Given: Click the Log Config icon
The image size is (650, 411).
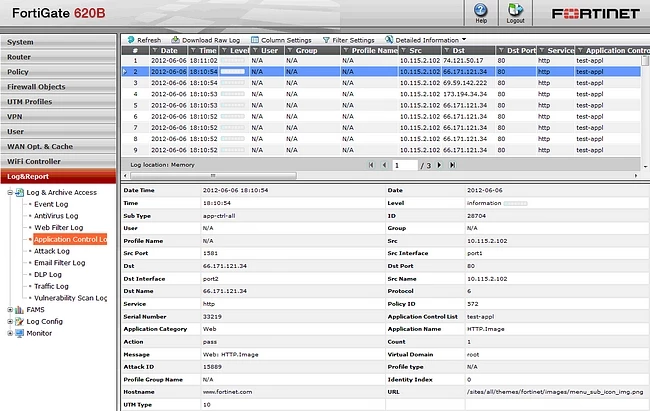Looking at the screenshot, I should click(19, 321).
